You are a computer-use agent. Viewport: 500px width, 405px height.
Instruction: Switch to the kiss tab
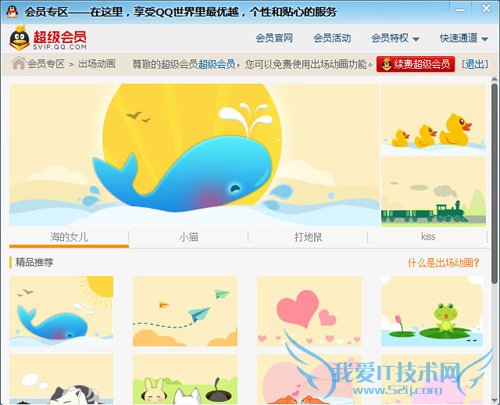point(428,237)
